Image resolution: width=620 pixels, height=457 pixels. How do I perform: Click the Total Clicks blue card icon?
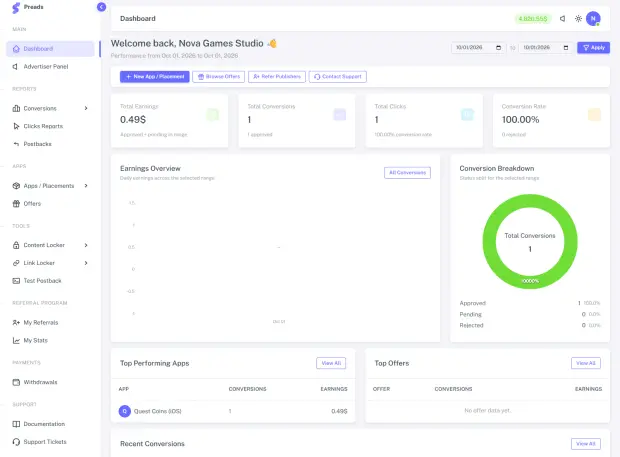(467, 115)
